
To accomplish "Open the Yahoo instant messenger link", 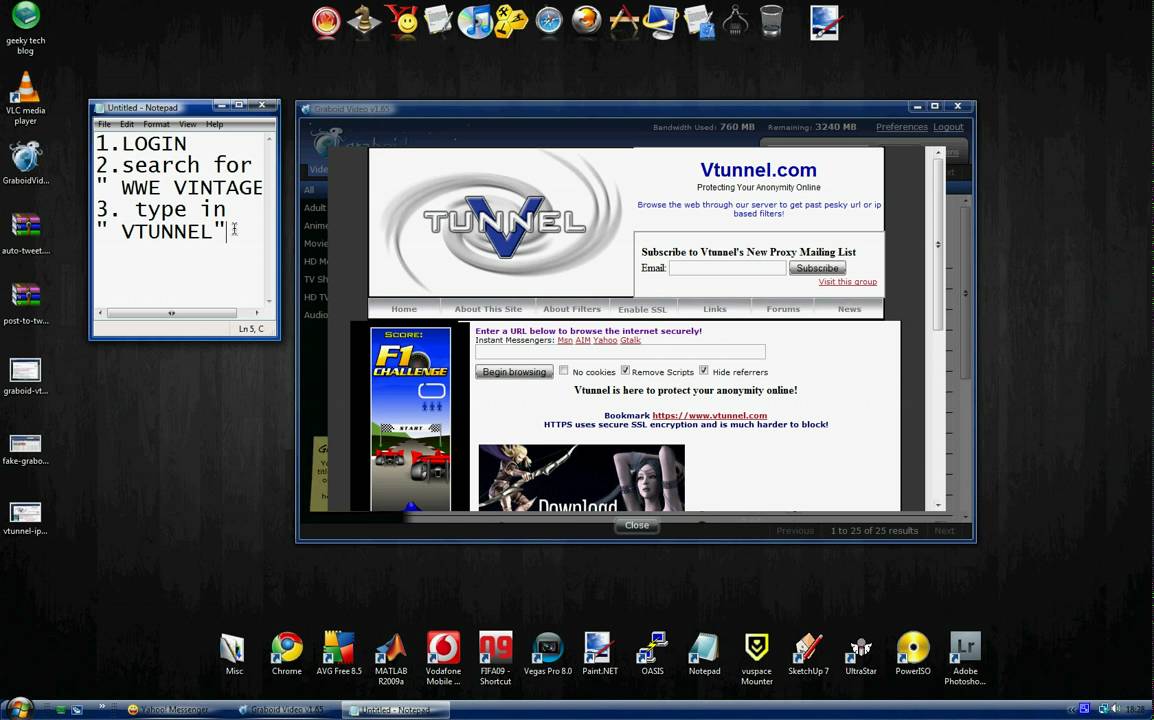I will [605, 340].
